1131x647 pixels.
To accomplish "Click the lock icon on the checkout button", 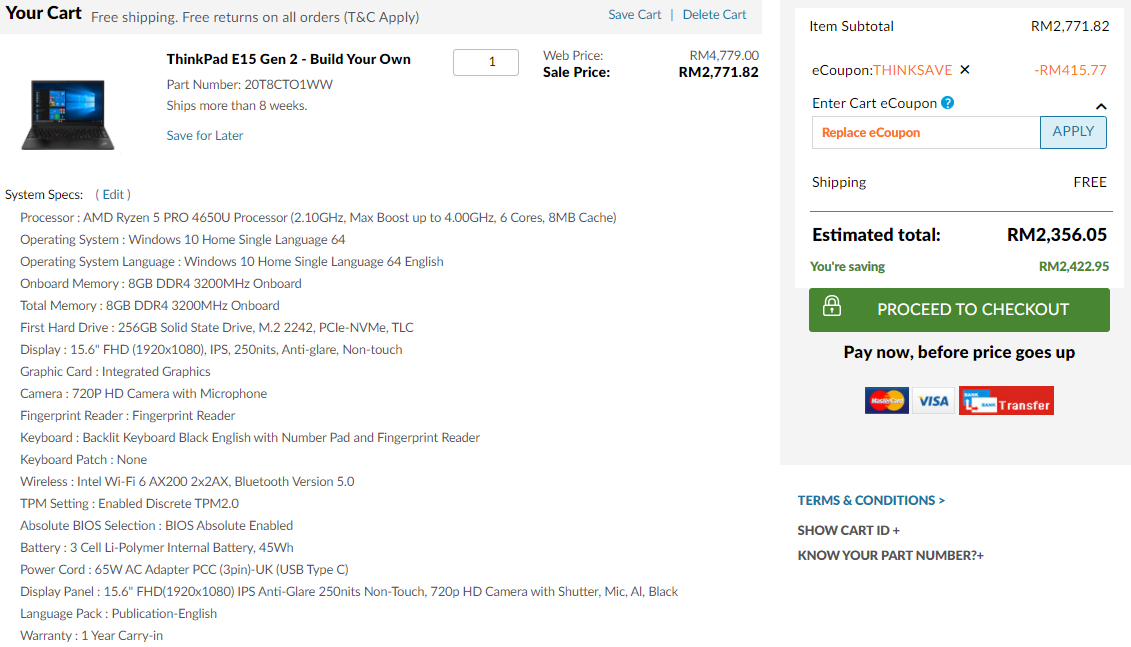I will 832,308.
